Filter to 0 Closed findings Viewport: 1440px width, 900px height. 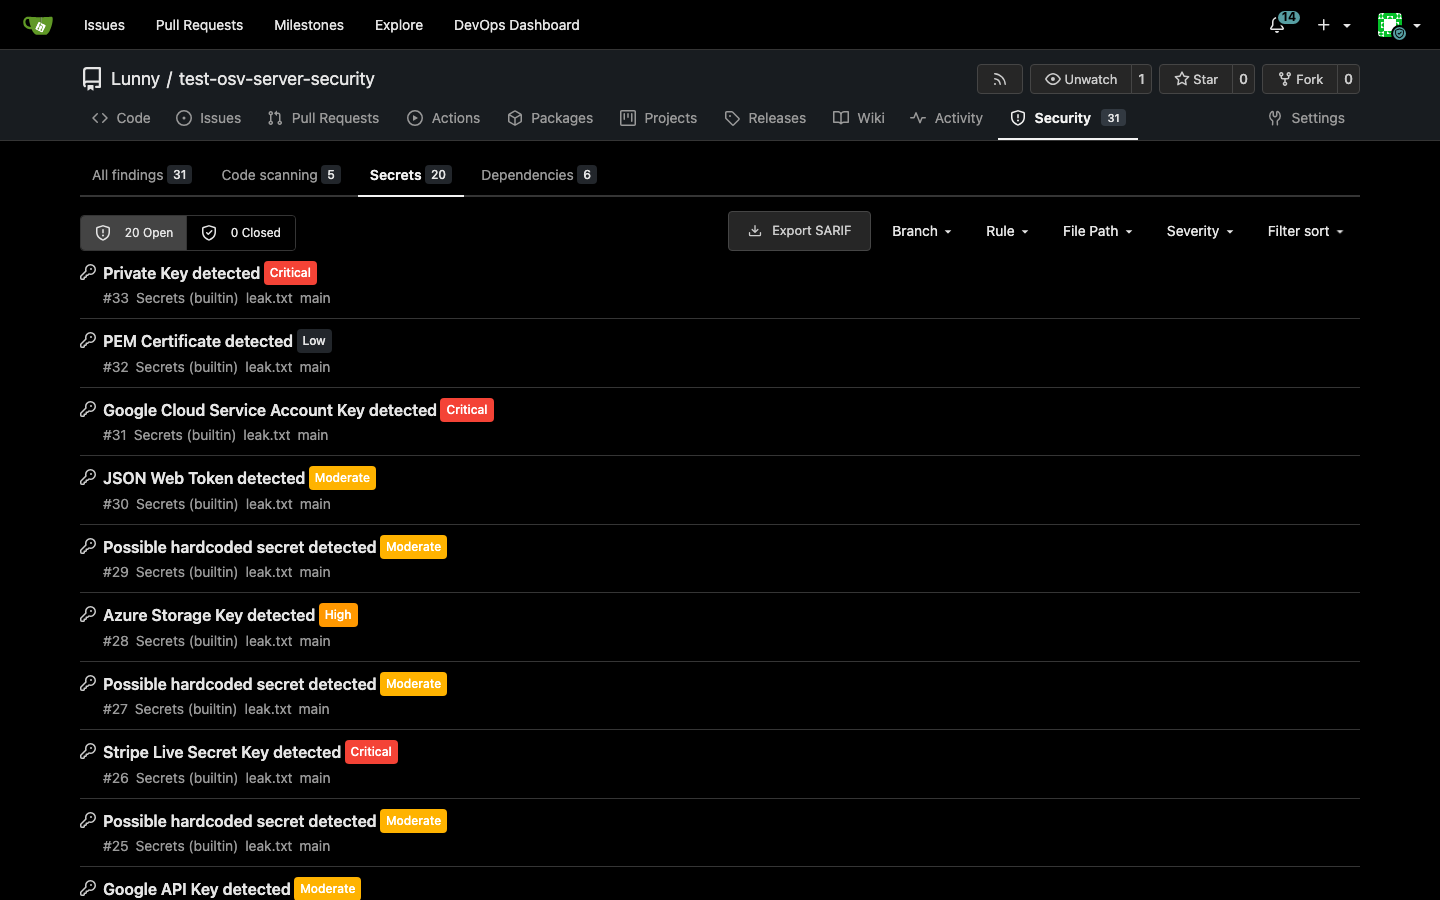(241, 233)
